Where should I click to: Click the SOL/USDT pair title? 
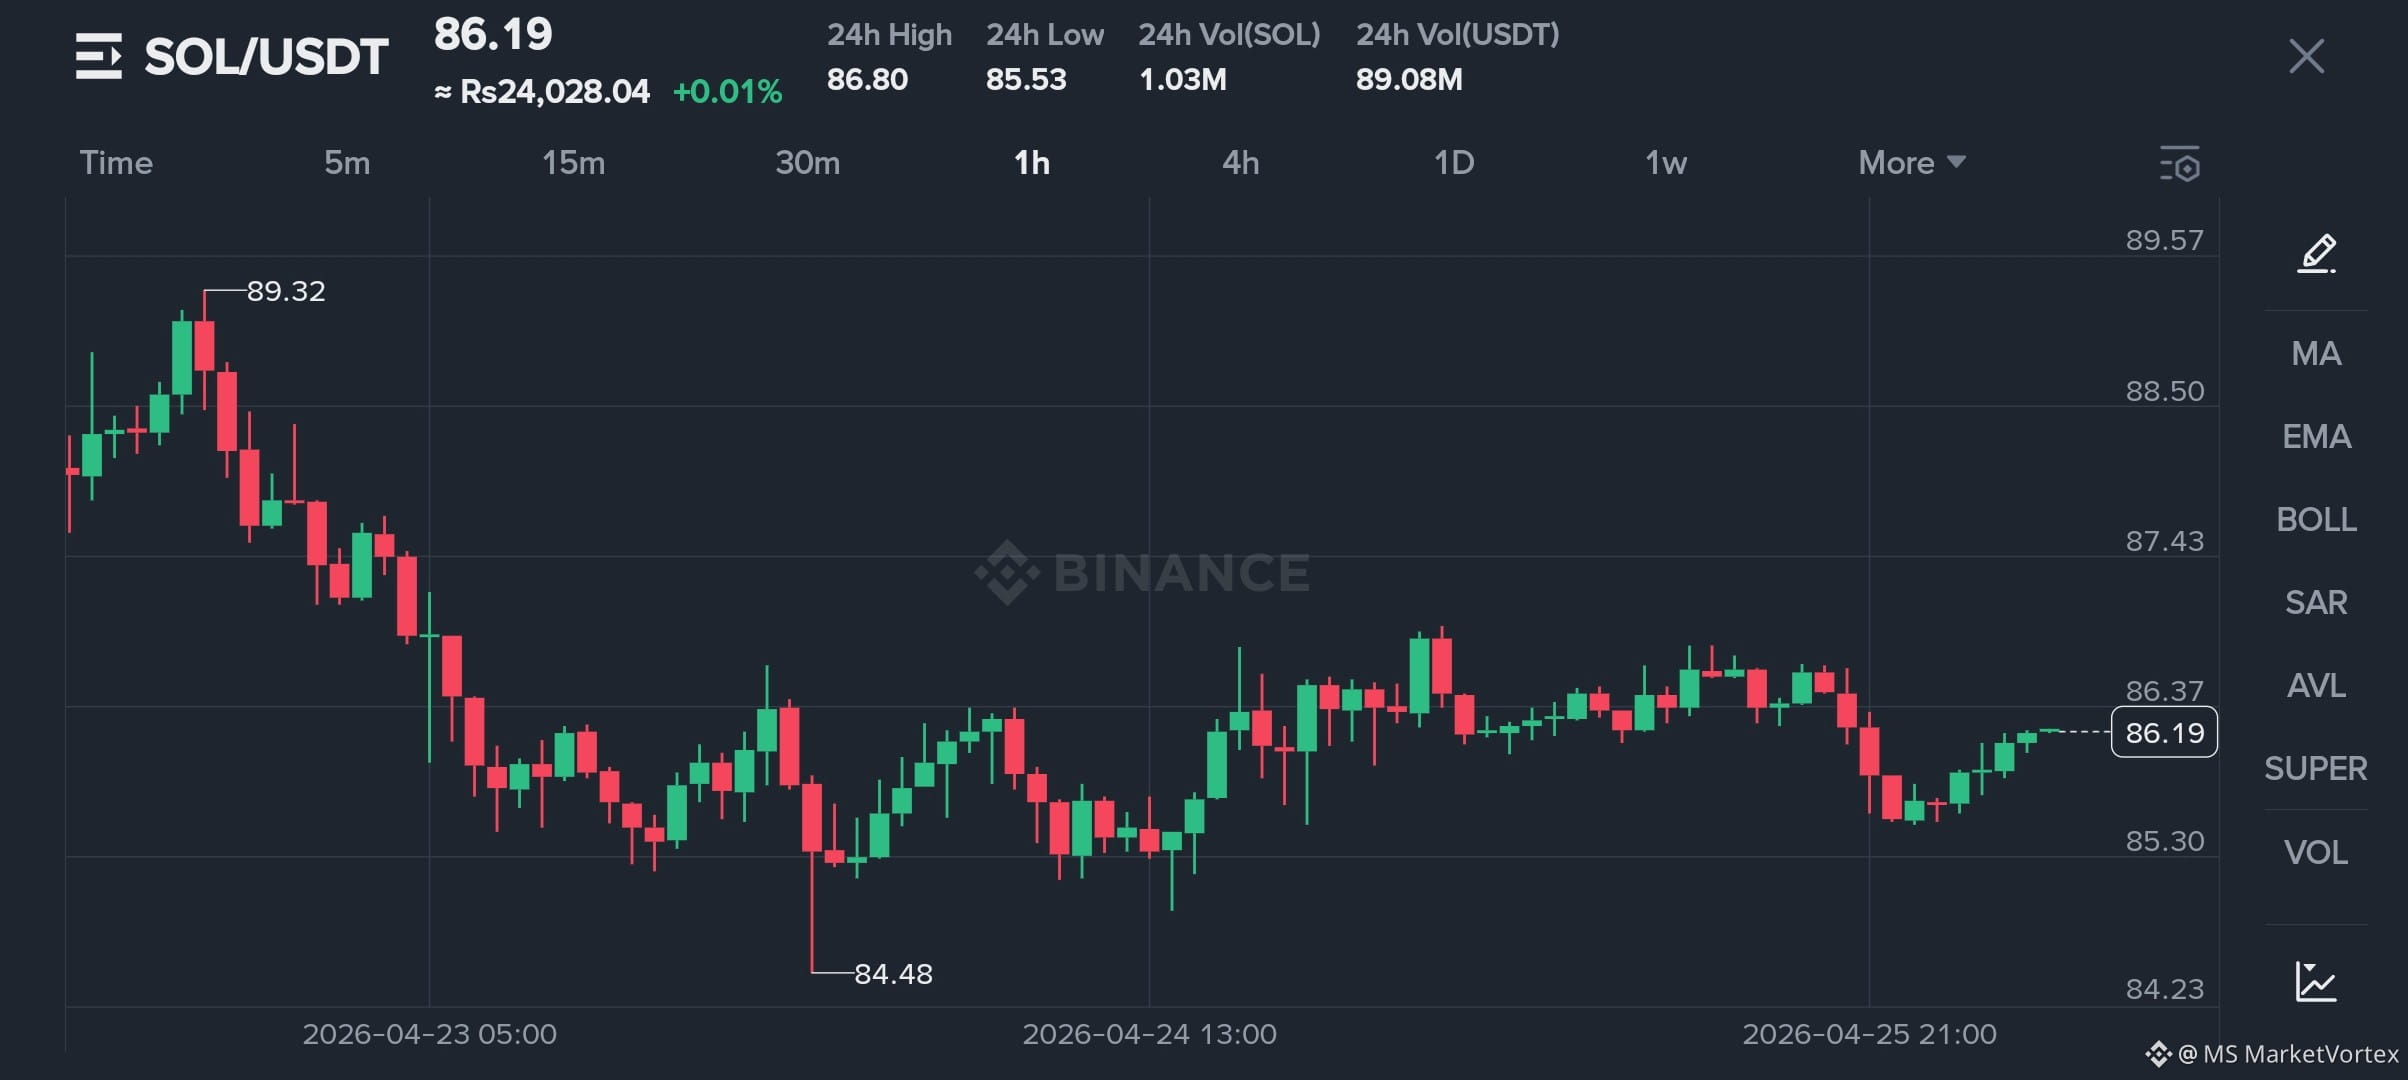pyautogui.click(x=266, y=56)
